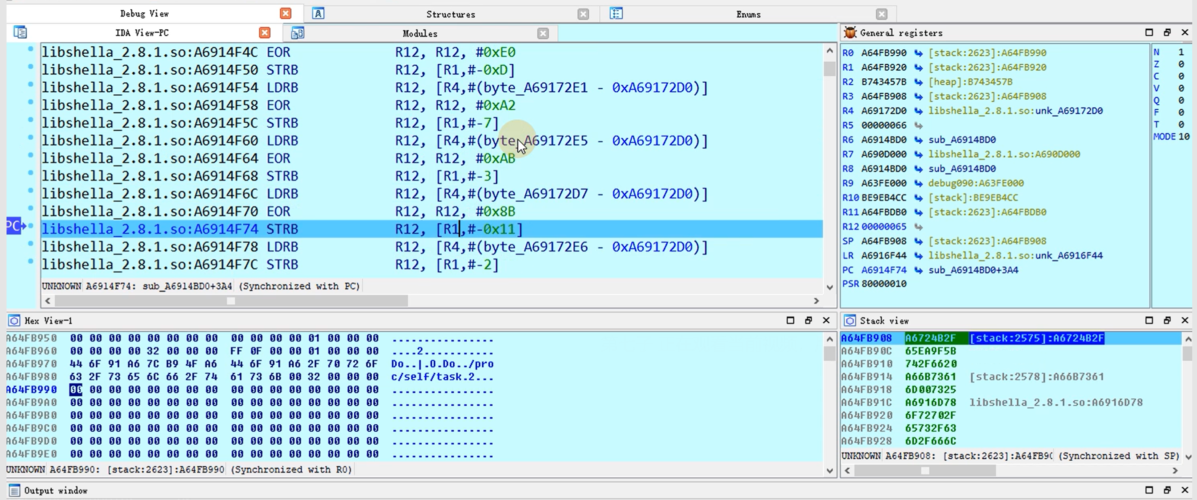Screen dimensions: 1197x500
Task: Close the Structures tab
Action: tap(583, 14)
